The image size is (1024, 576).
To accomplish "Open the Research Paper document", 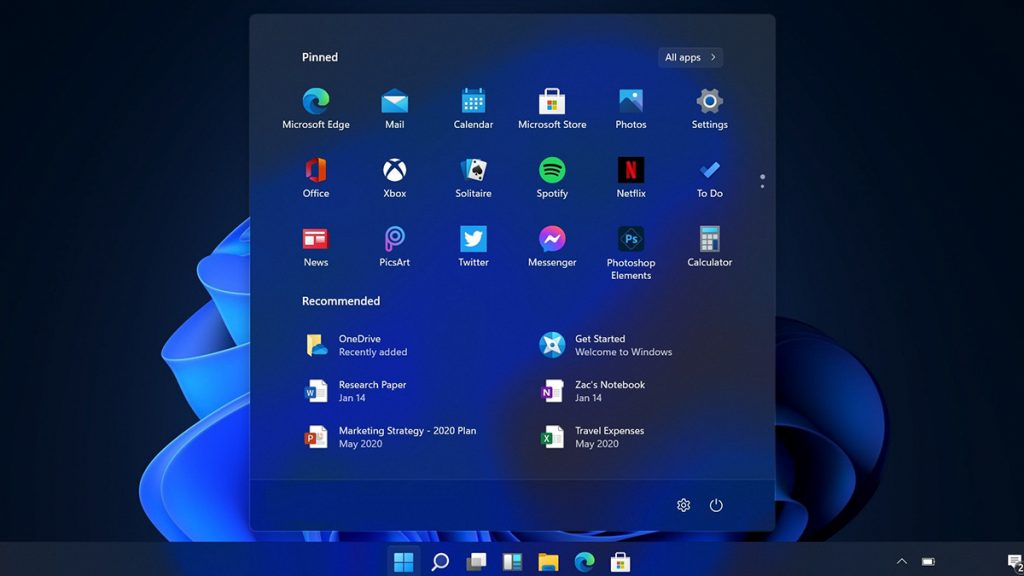I will pos(370,391).
